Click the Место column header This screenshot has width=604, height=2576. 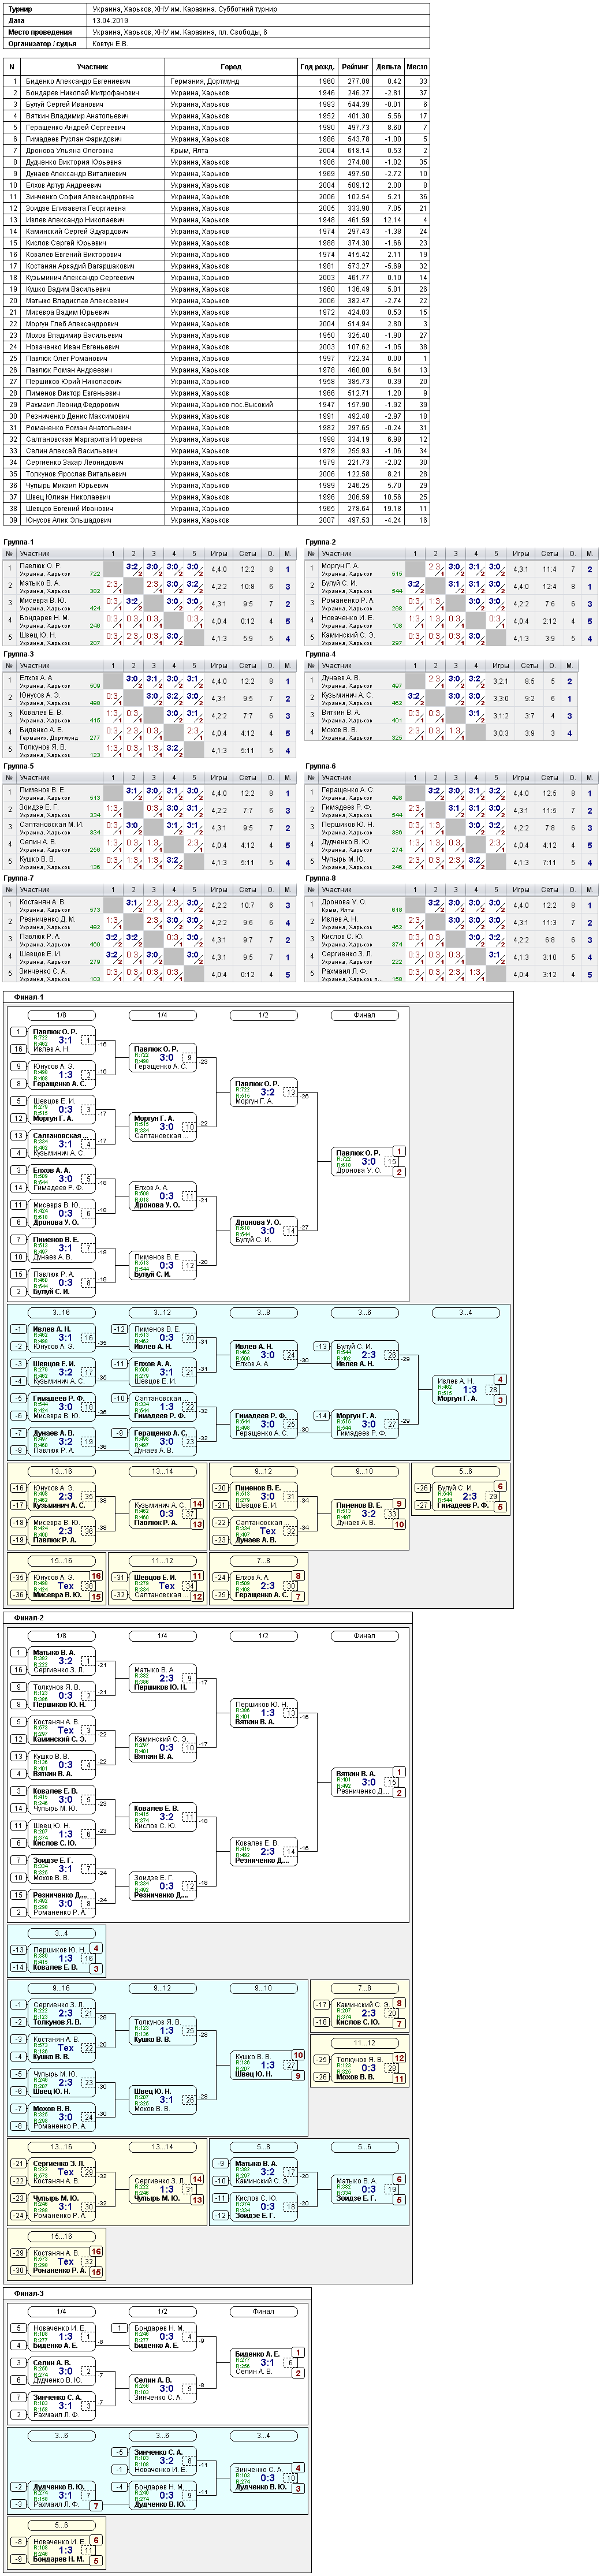click(x=417, y=67)
